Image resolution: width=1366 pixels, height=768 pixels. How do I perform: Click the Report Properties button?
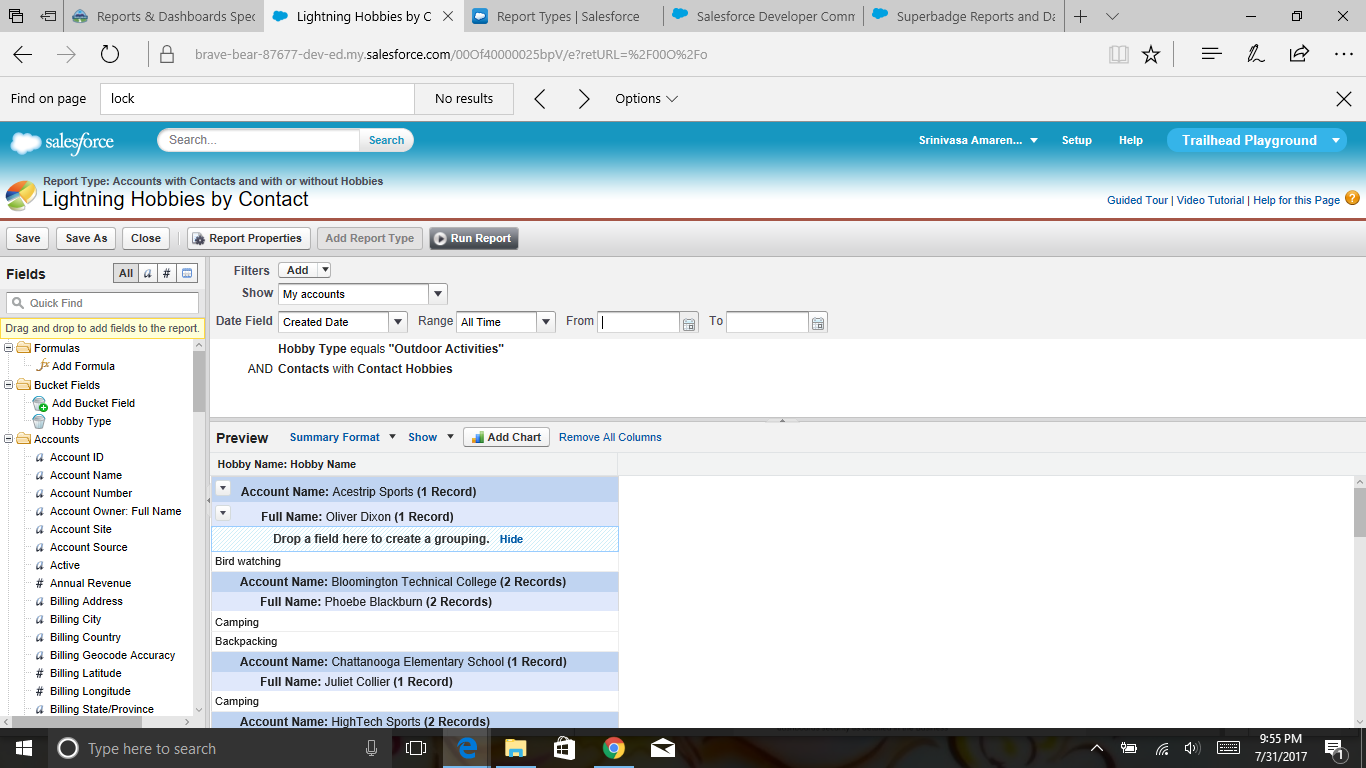coord(247,239)
